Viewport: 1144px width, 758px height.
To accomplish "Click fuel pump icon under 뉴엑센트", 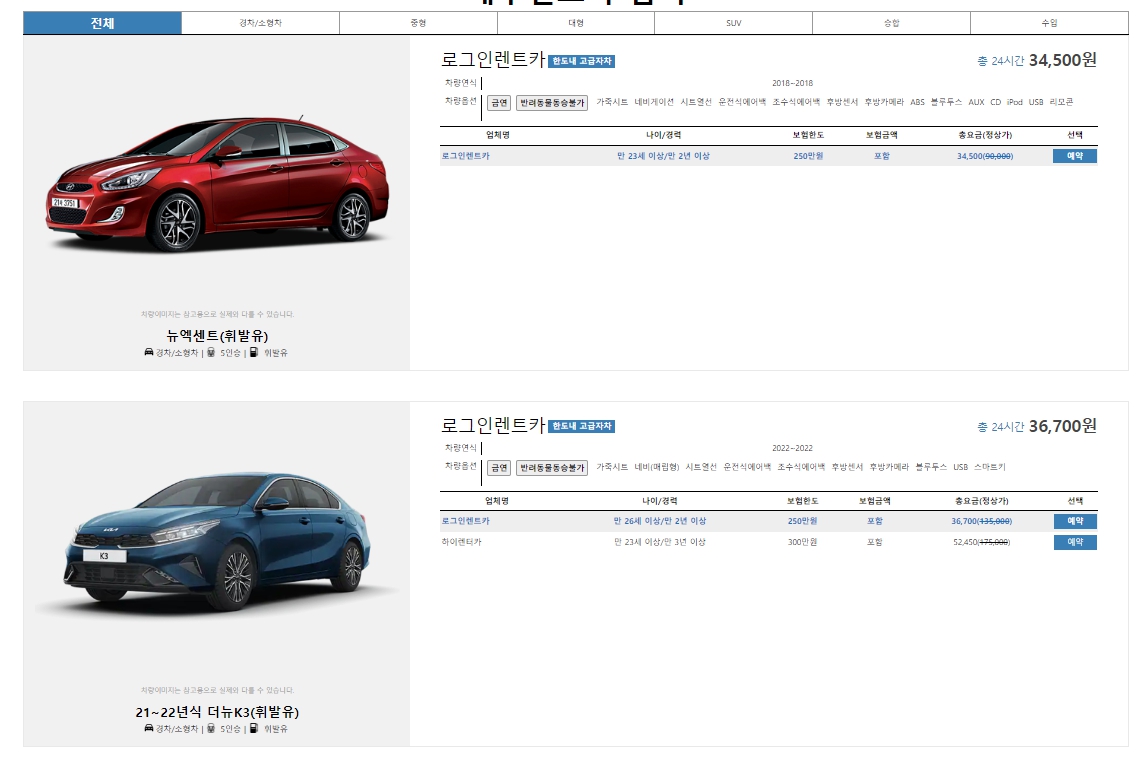I will point(254,352).
